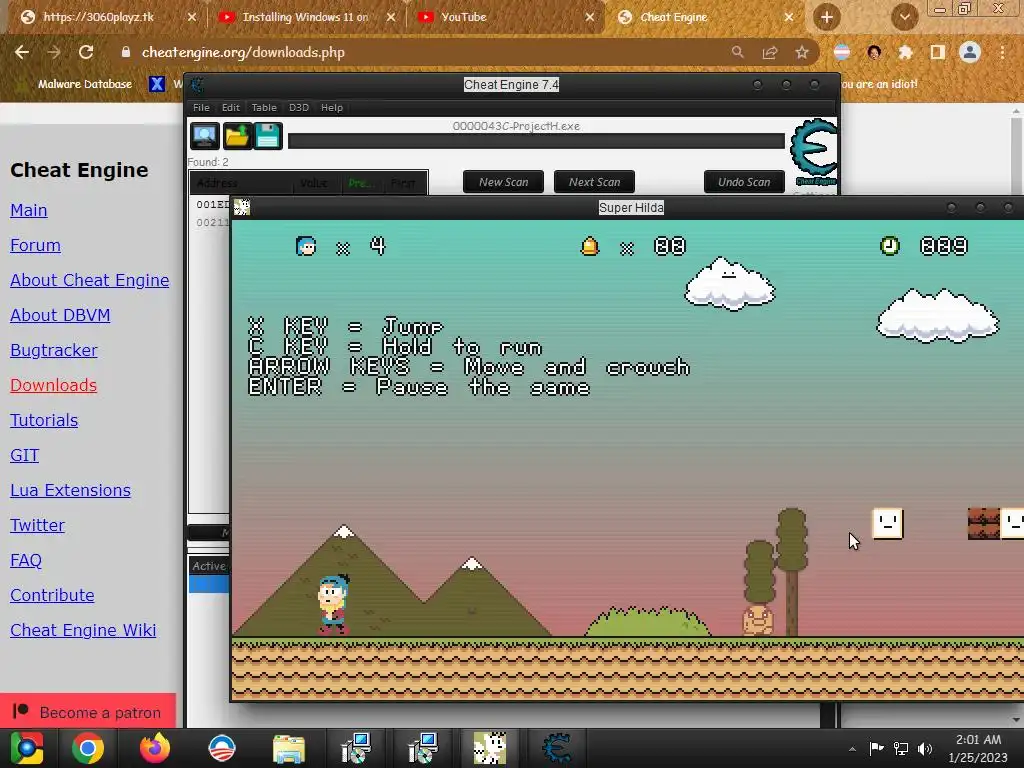1024x768 pixels.
Task: Open the GIT link
Action: click(x=25, y=455)
